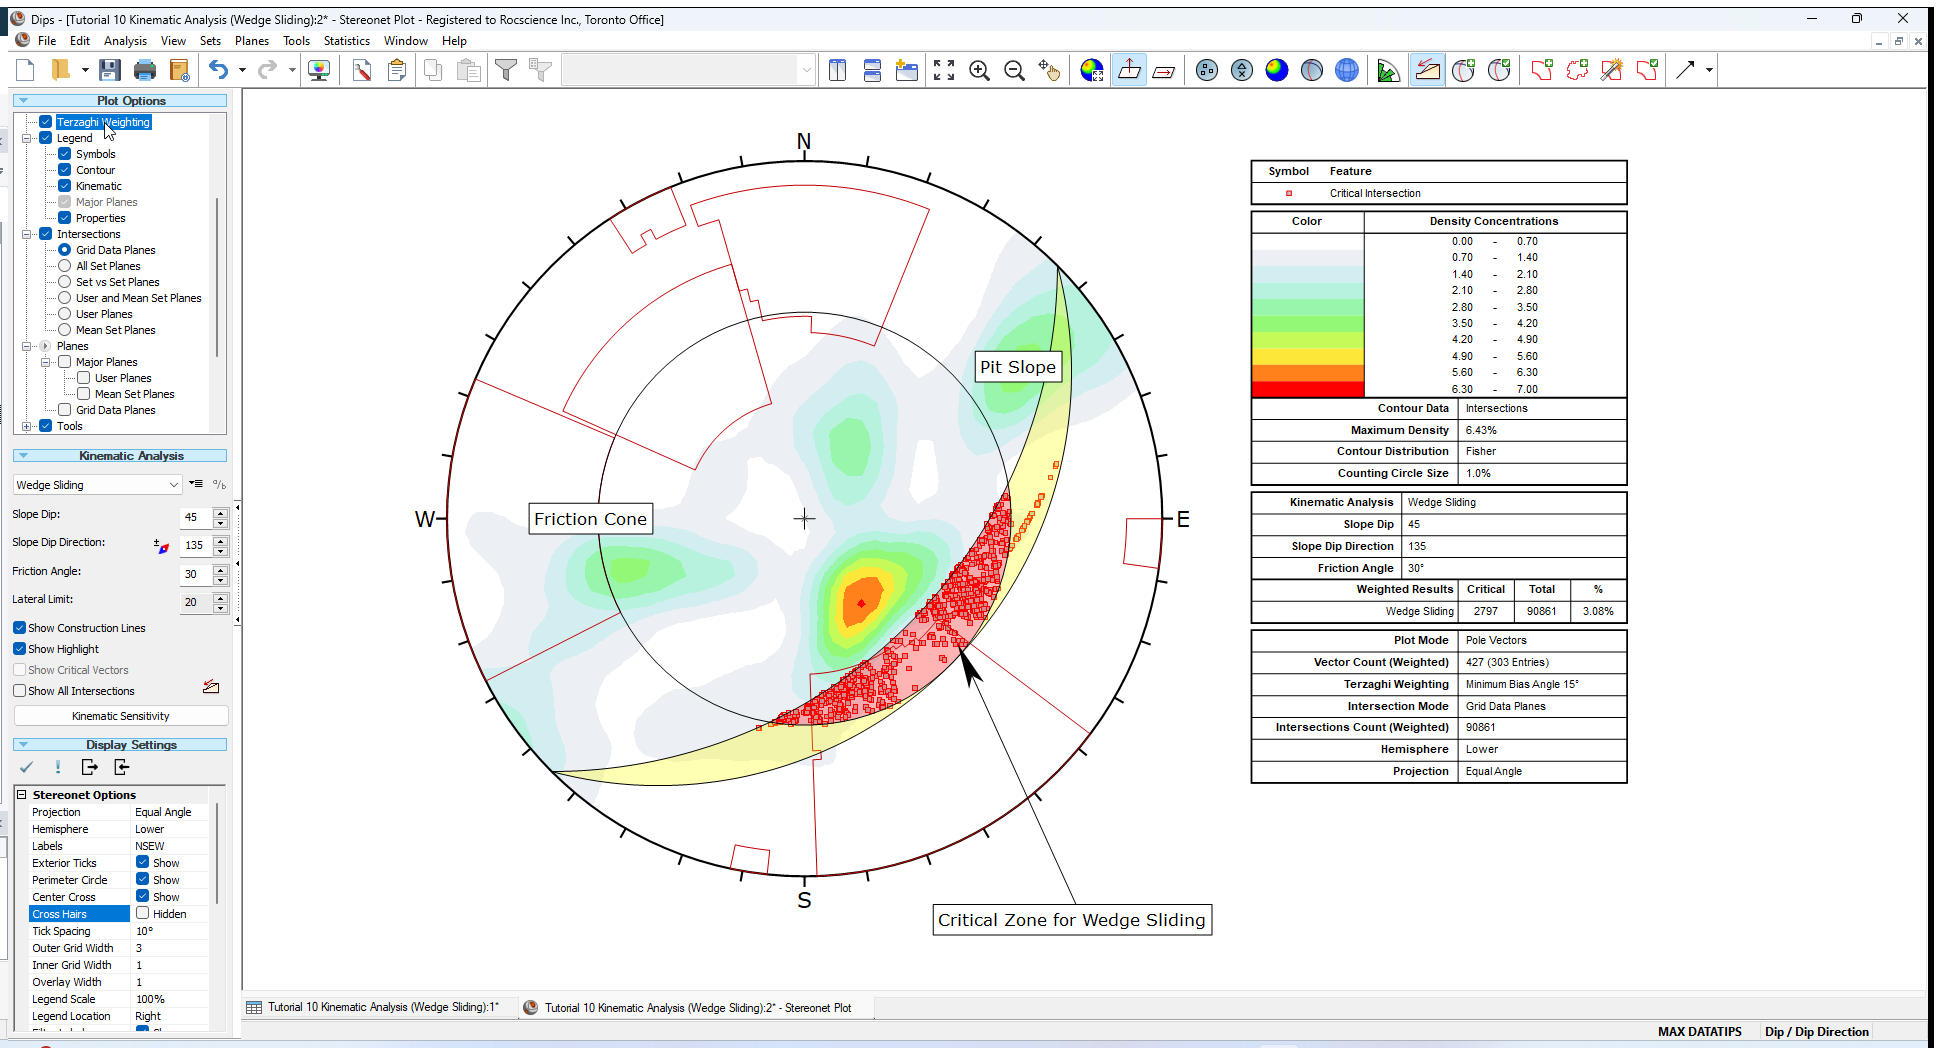
Task: Select the Cross Hairs option in Stereonet Options
Action: [60, 913]
